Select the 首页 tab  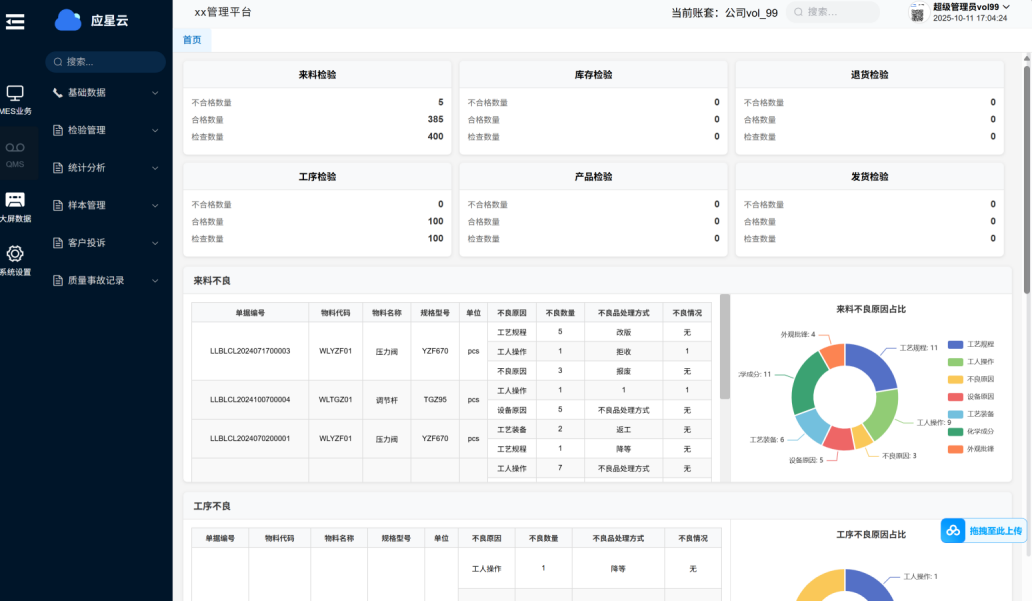click(192, 40)
